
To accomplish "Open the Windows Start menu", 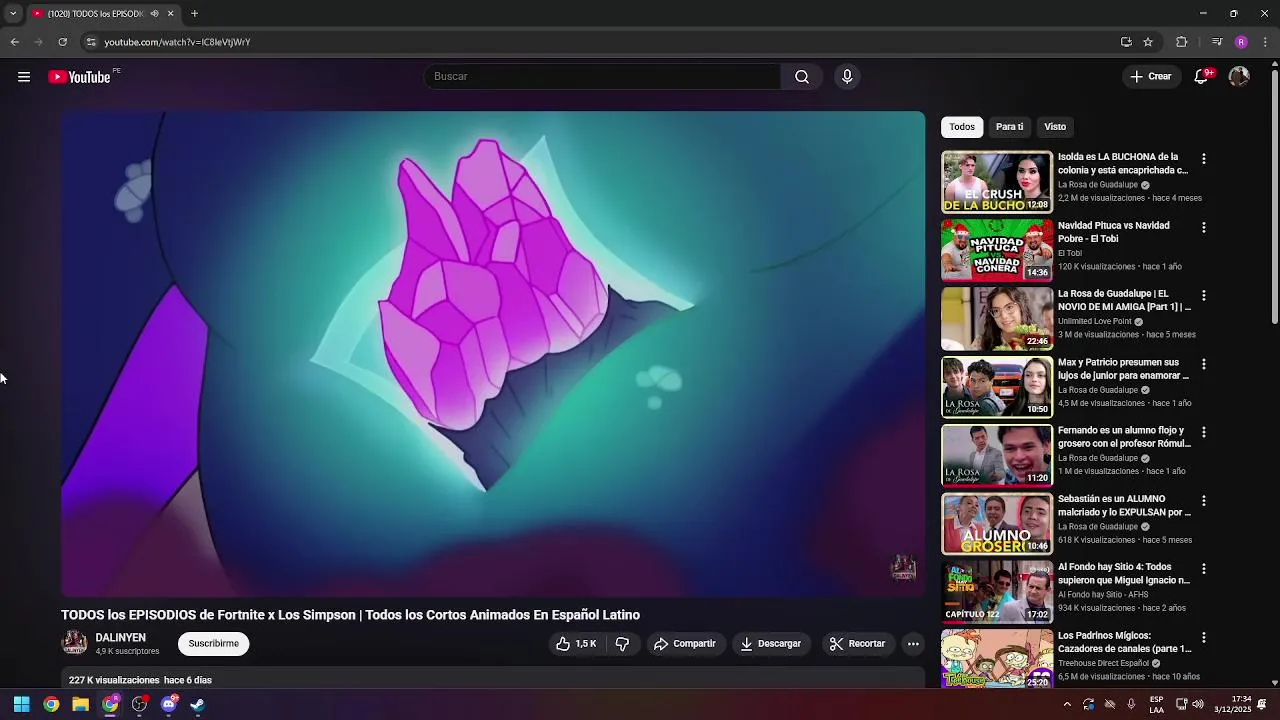I will [x=21, y=704].
